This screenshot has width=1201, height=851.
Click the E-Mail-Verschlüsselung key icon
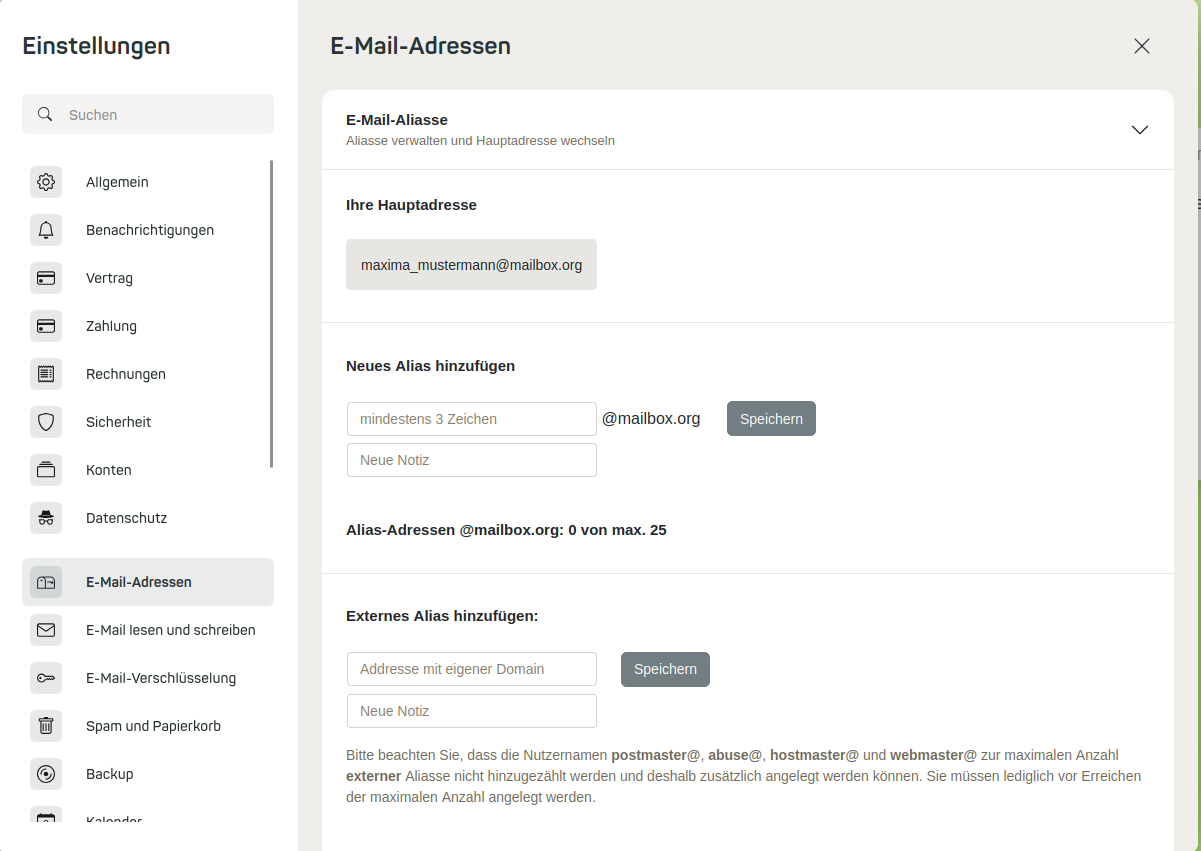pyautogui.click(x=46, y=678)
